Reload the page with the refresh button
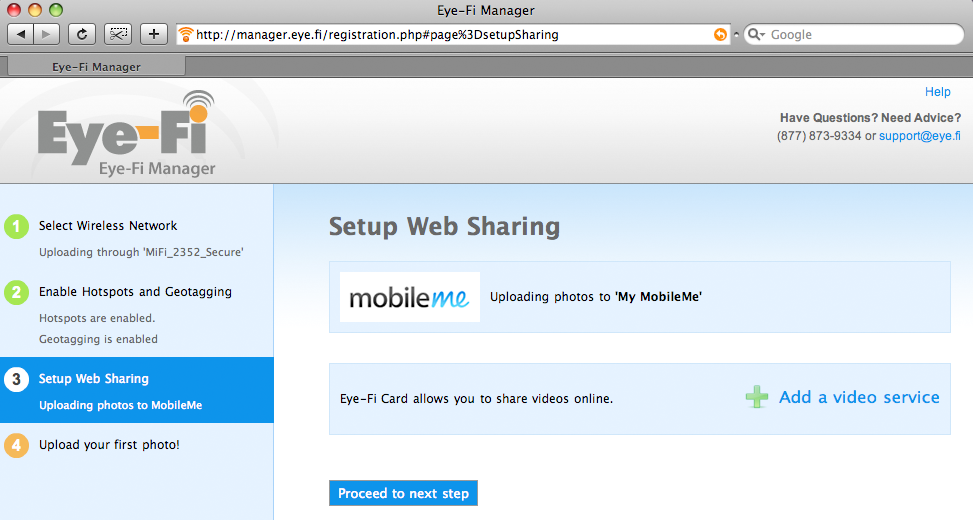This screenshot has width=973, height=520. [x=82, y=34]
